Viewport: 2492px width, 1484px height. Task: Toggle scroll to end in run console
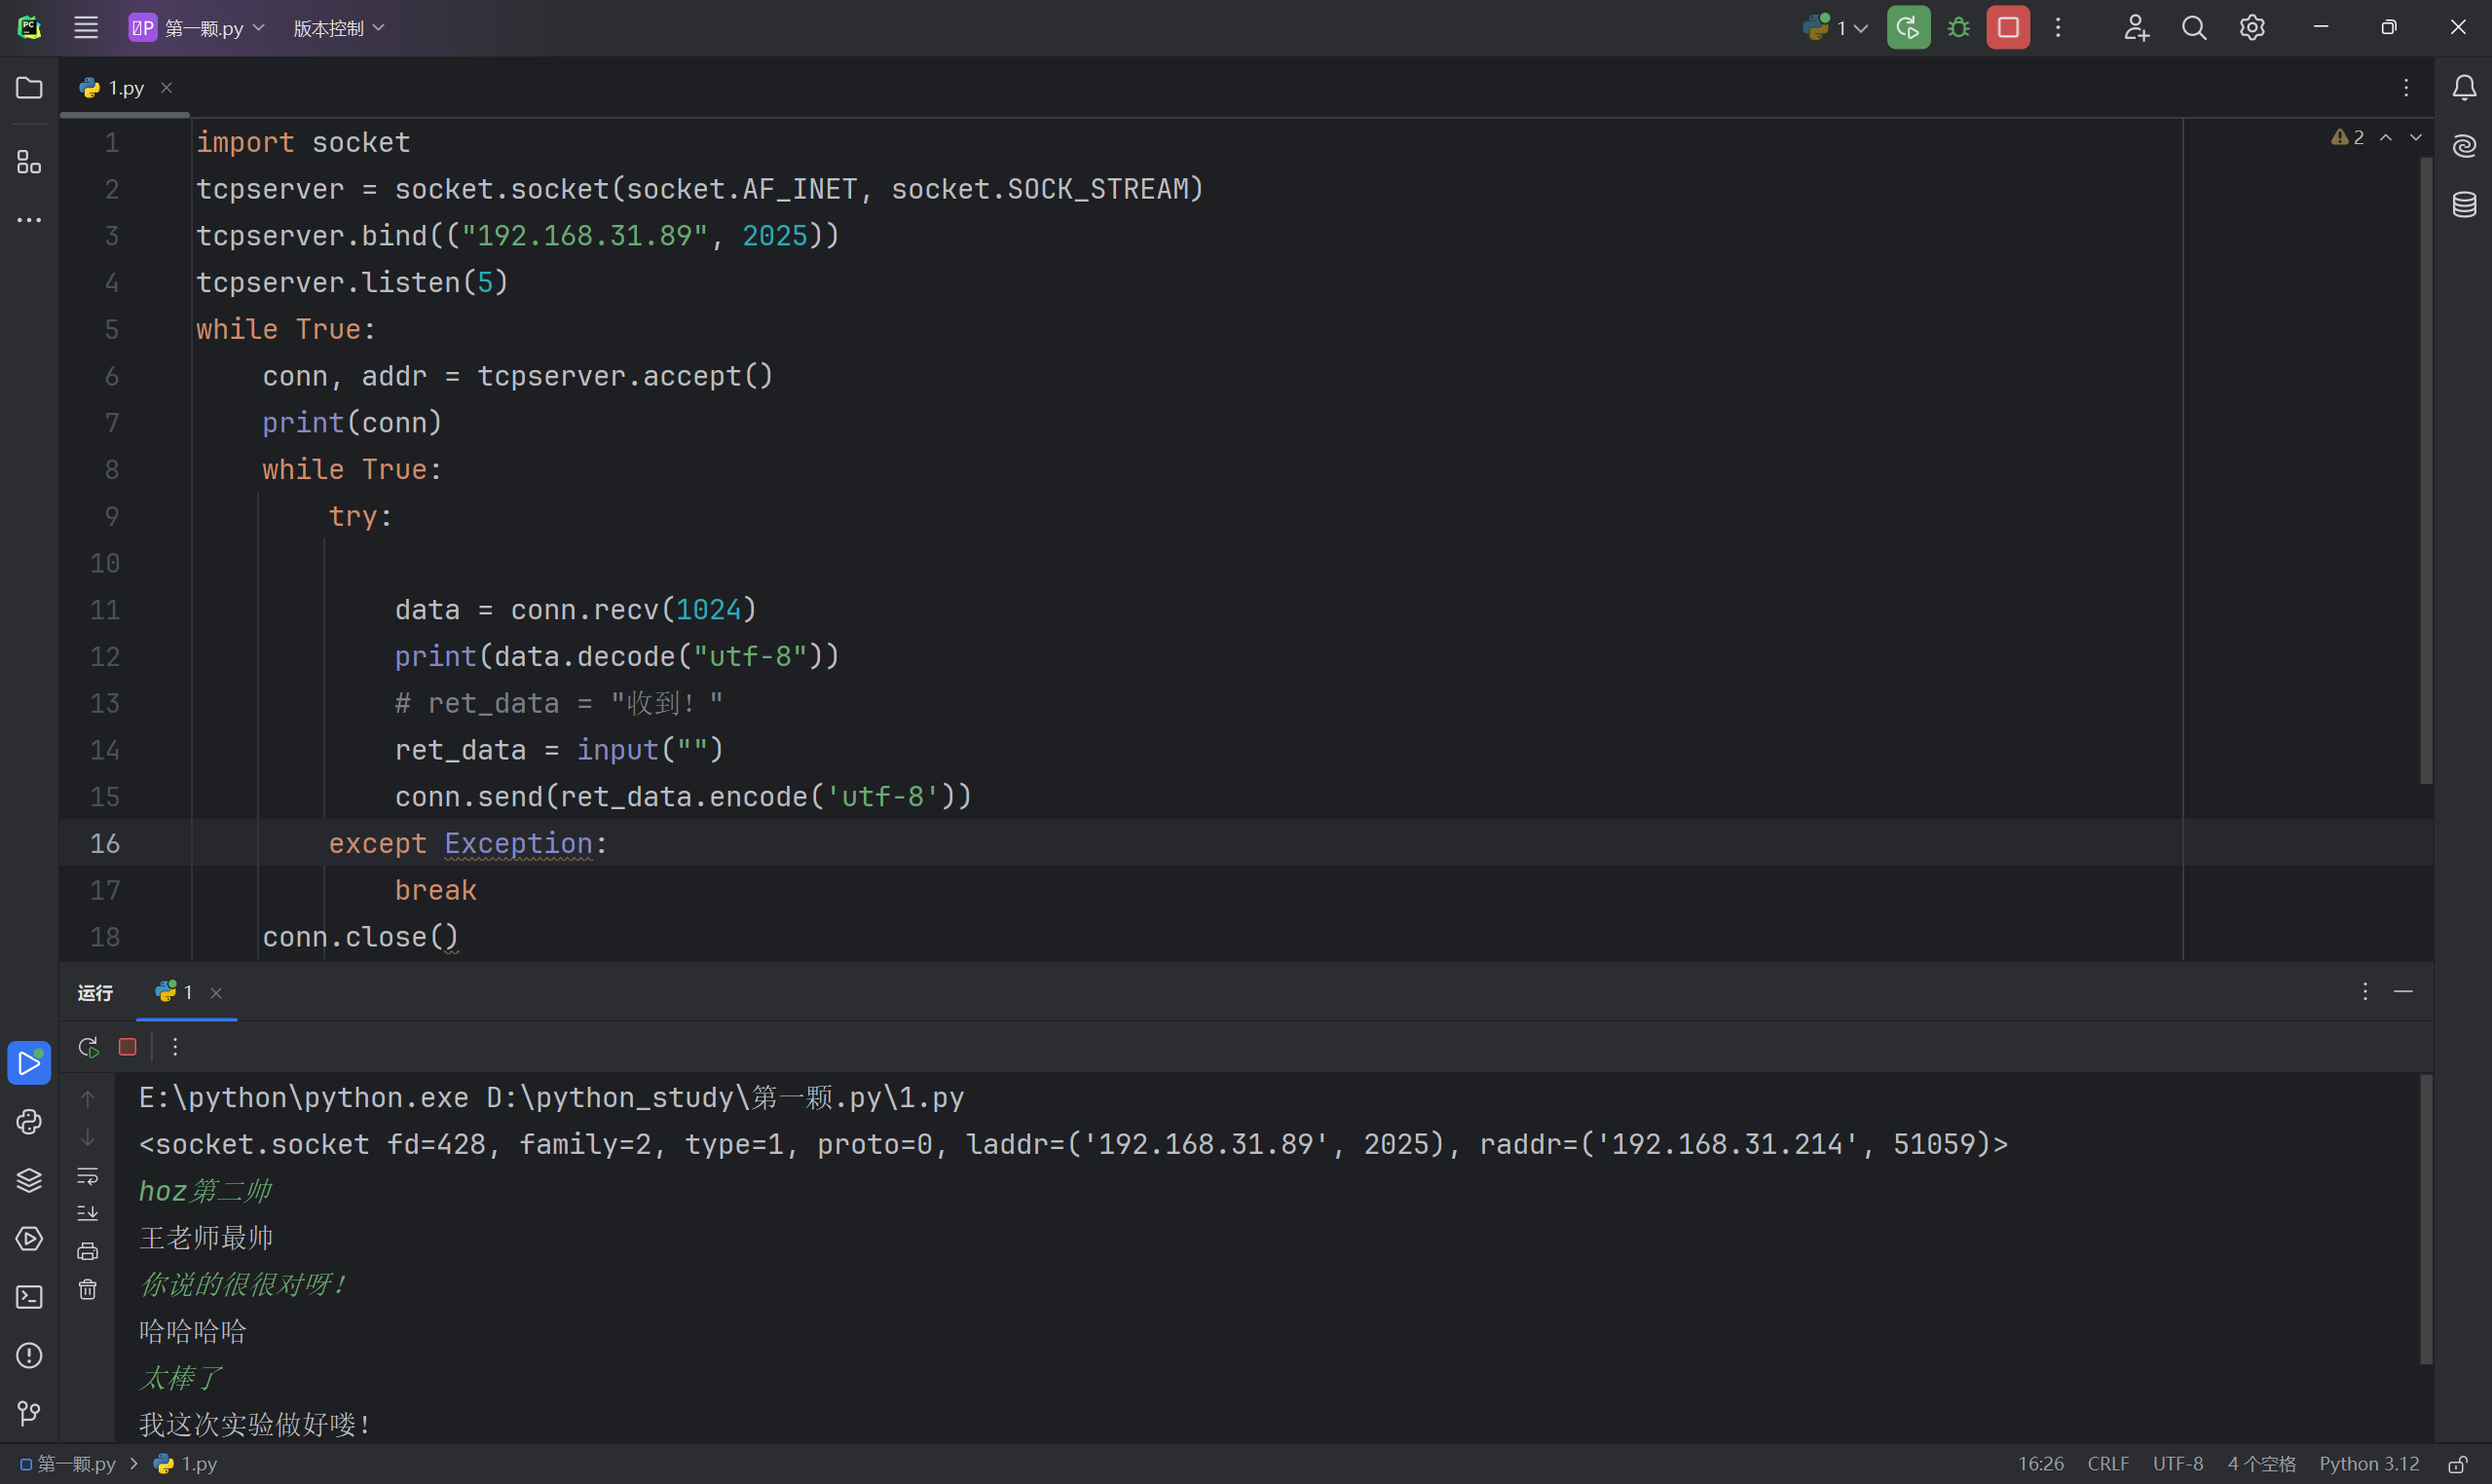coord(88,1213)
